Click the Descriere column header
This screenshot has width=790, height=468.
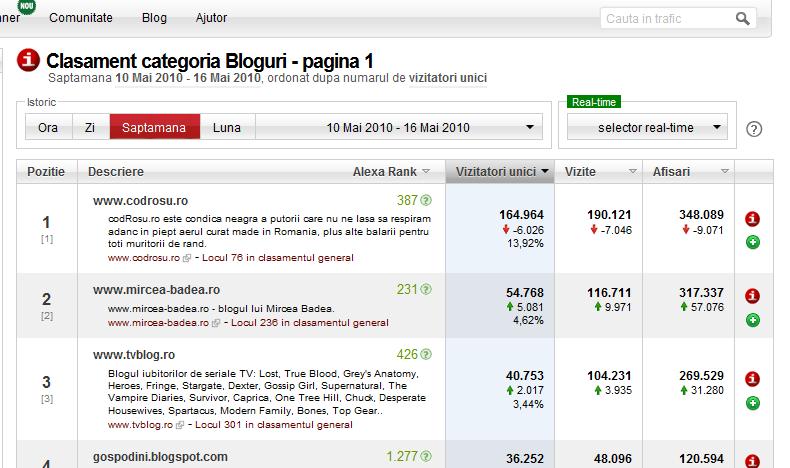116,172
